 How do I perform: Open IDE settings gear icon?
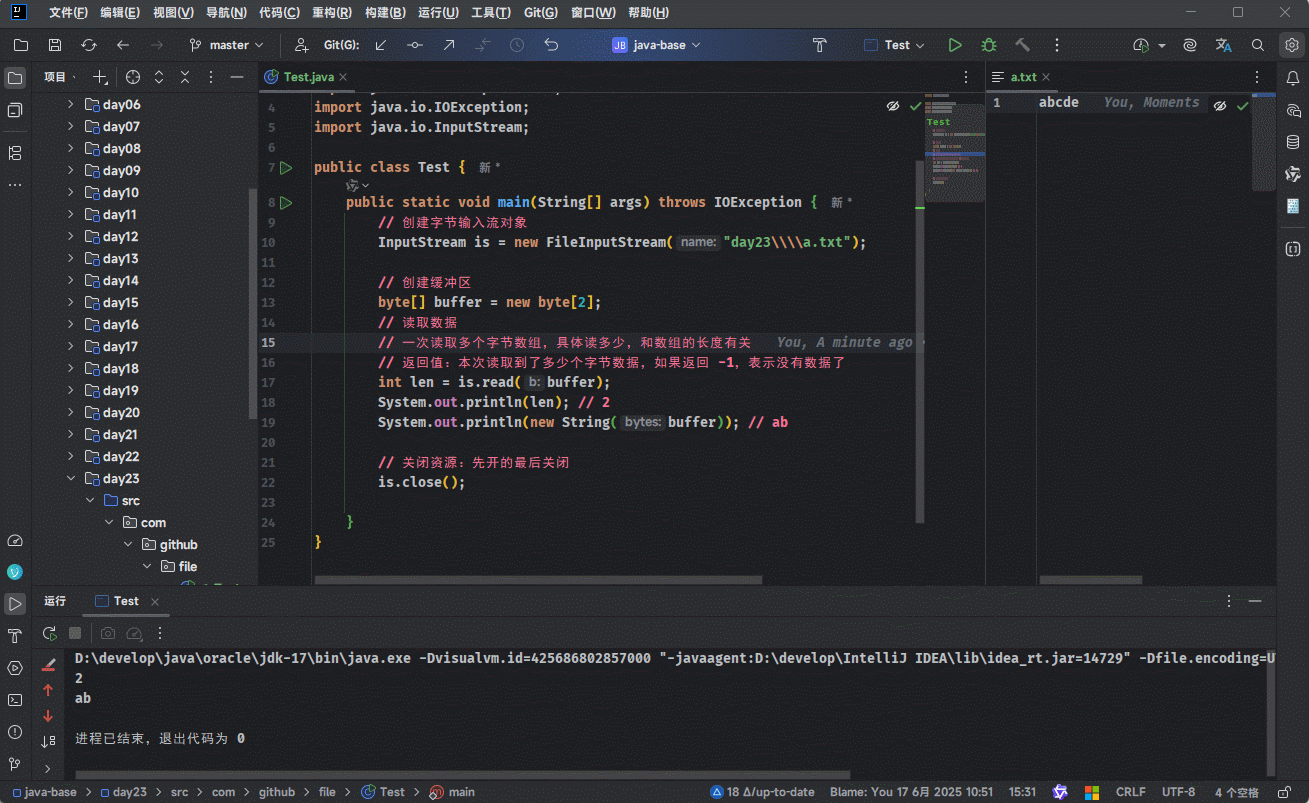(x=1291, y=45)
